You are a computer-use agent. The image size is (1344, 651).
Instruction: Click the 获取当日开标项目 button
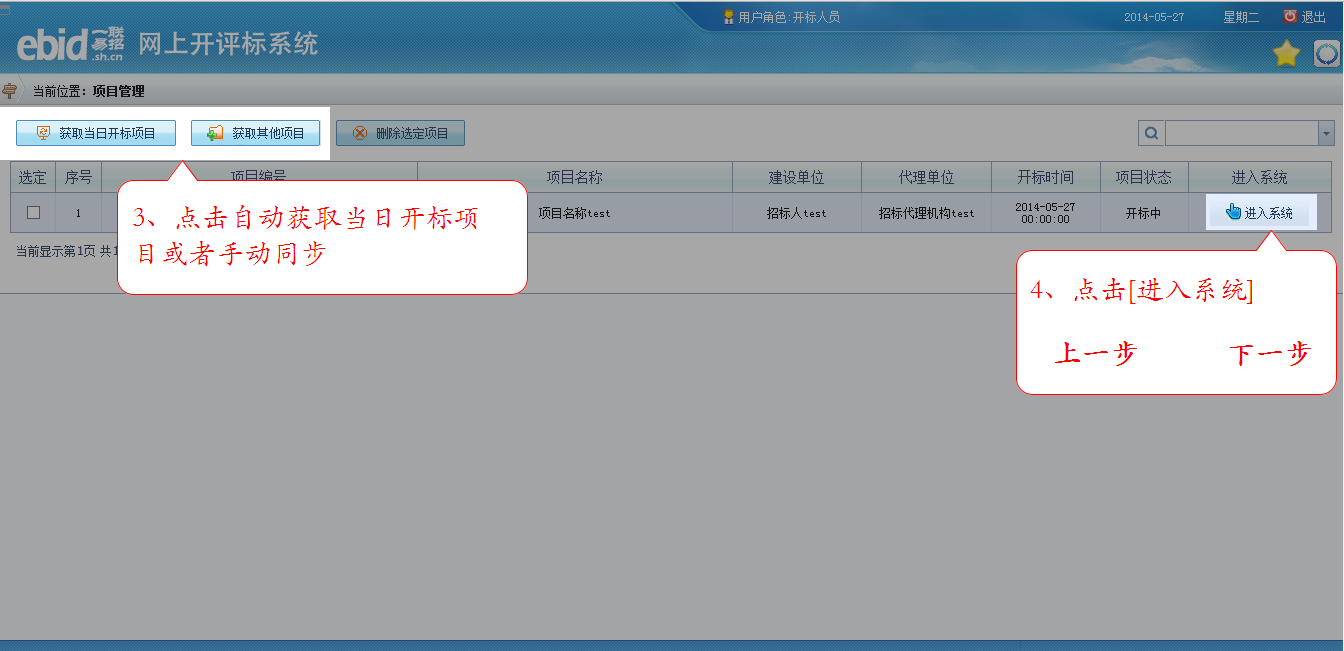pyautogui.click(x=96, y=133)
